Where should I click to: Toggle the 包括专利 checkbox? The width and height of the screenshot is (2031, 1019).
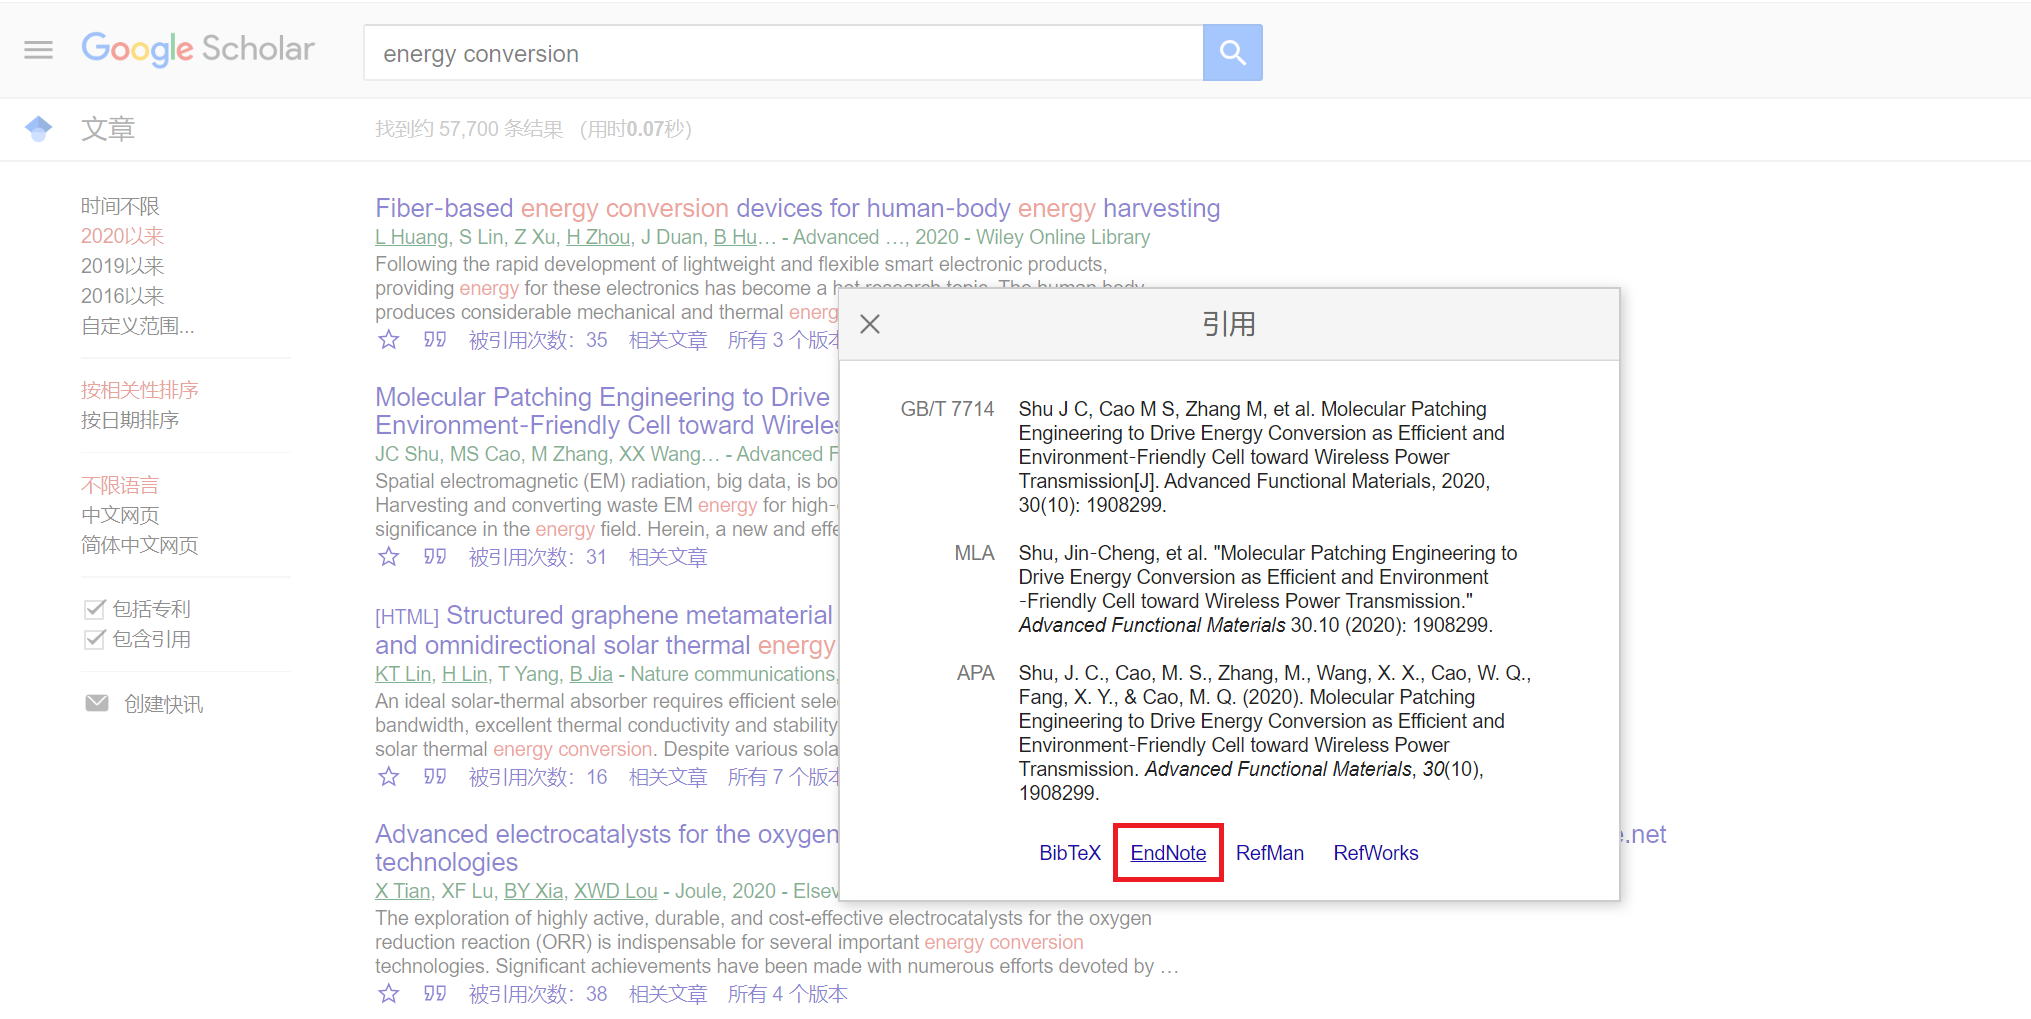(x=95, y=609)
